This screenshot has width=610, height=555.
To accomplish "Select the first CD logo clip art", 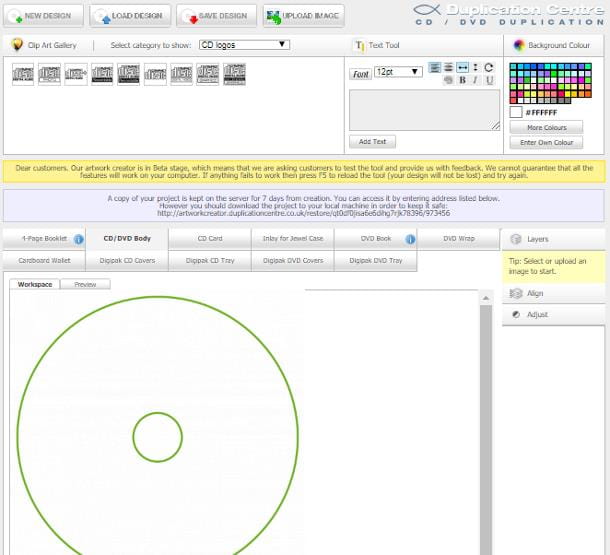I will (23, 74).
